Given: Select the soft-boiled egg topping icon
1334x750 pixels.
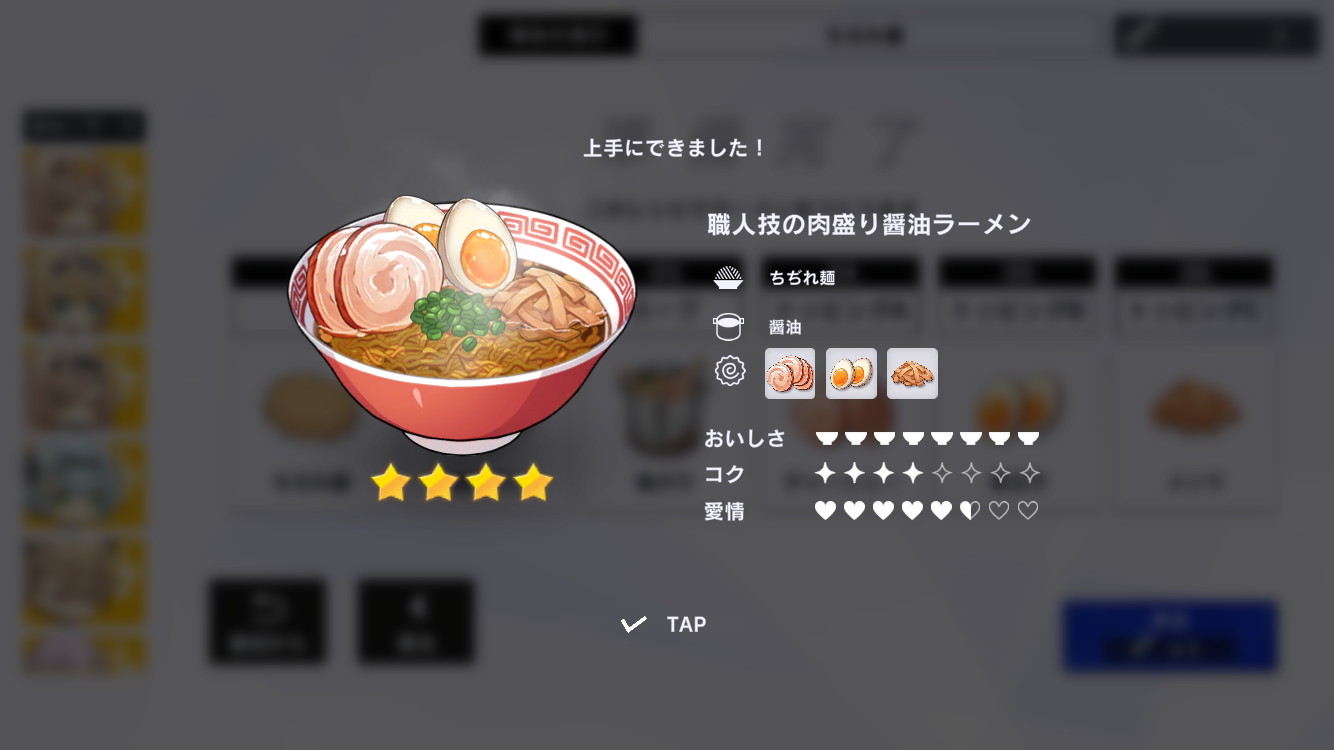Looking at the screenshot, I should point(851,373).
